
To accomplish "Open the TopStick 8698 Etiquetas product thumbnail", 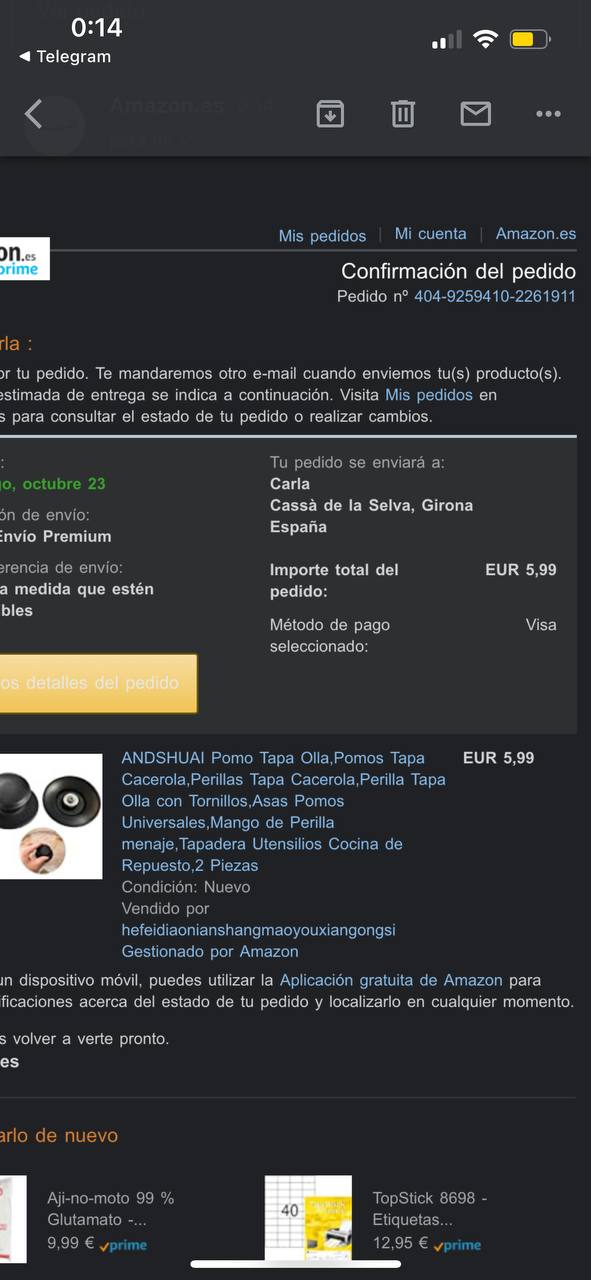I will pos(309,1218).
